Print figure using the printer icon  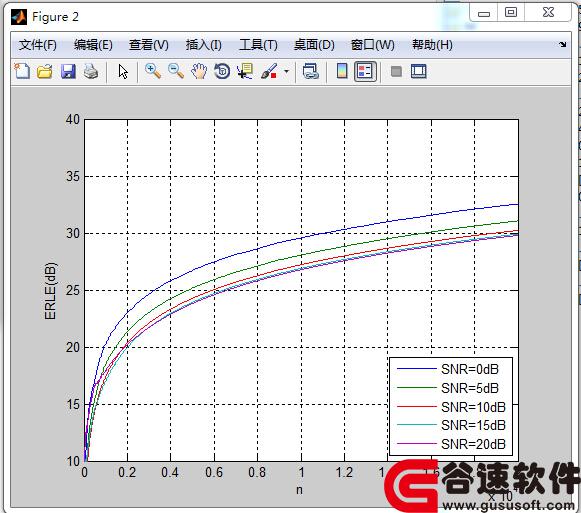pos(91,71)
